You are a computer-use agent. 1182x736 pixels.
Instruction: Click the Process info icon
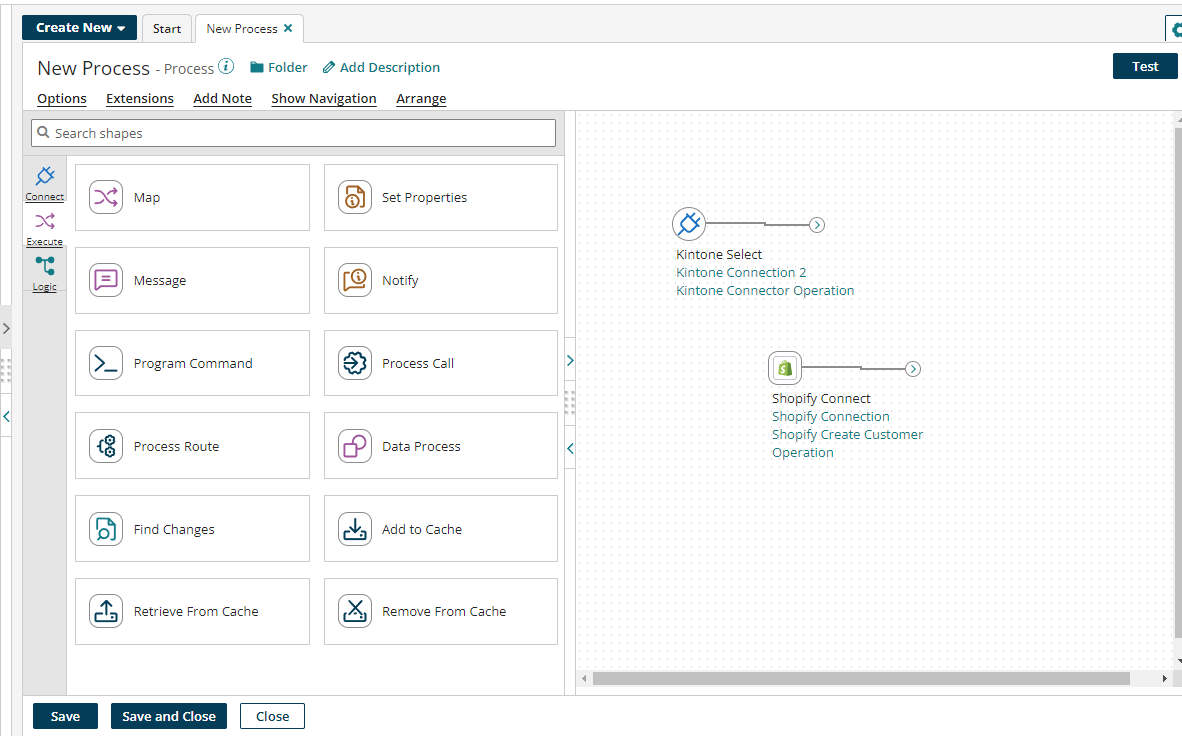[x=226, y=67]
